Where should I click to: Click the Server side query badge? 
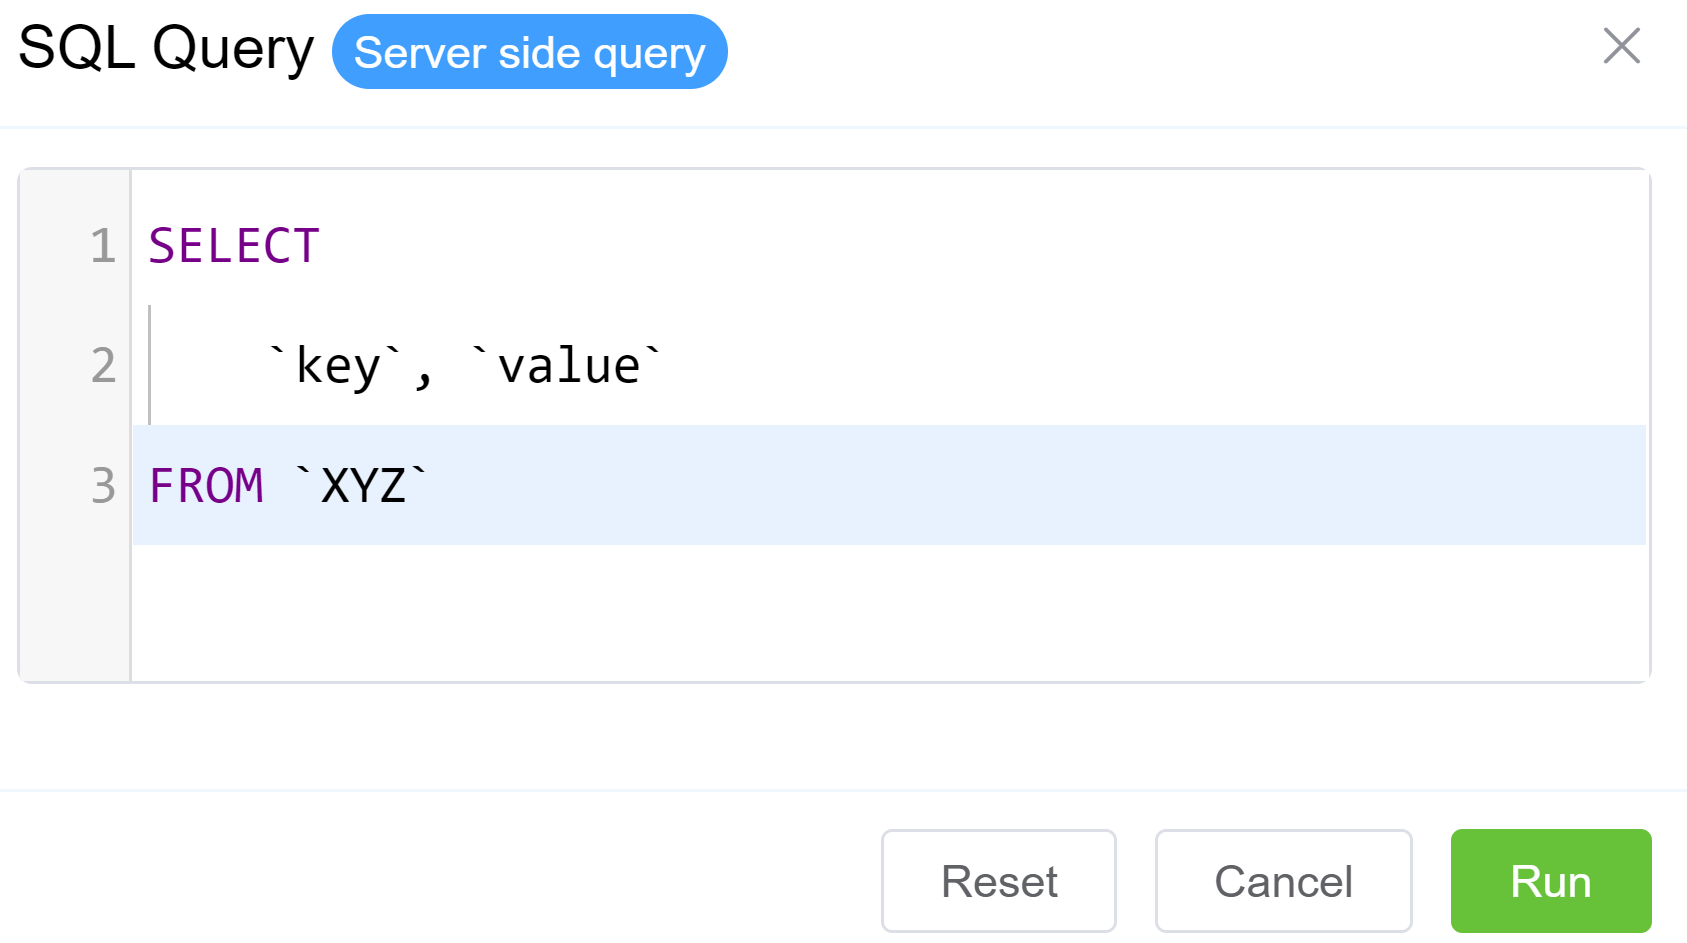tap(529, 52)
